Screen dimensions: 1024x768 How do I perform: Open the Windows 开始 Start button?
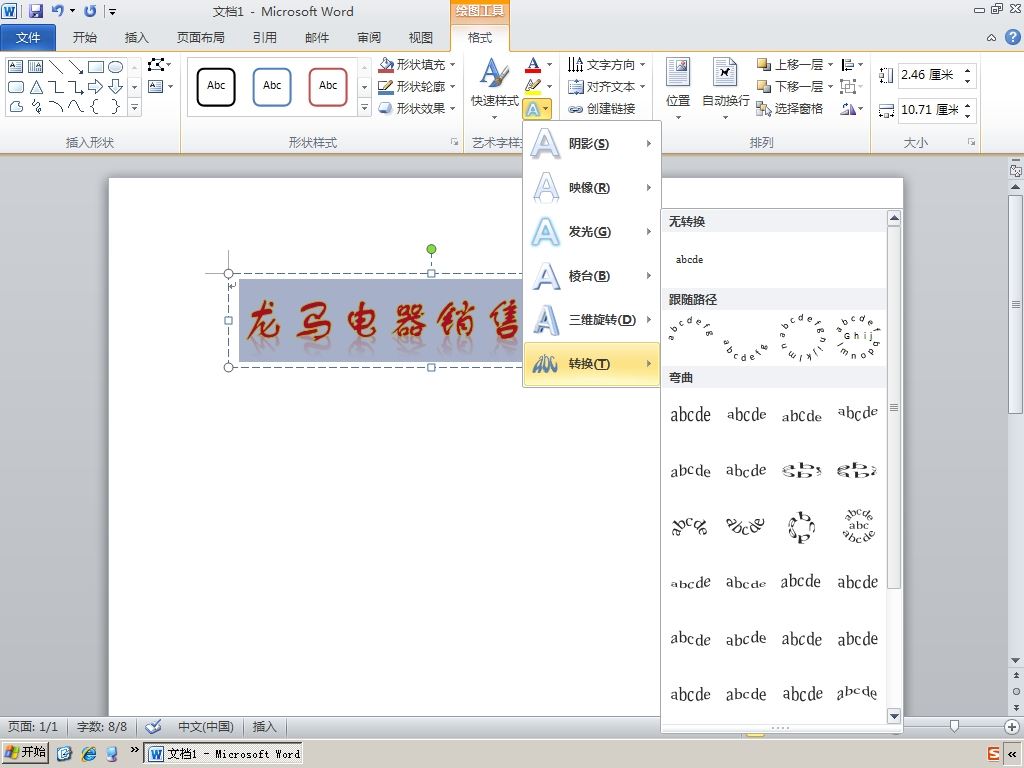click(x=25, y=753)
